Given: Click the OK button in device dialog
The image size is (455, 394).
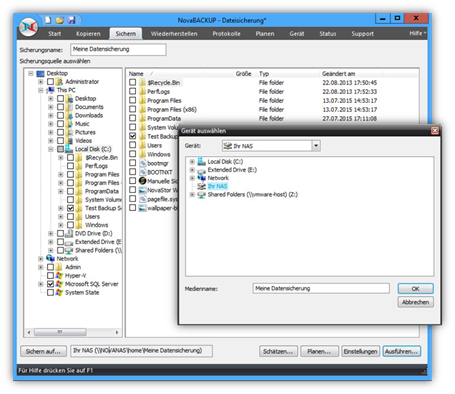Looking at the screenshot, I should pyautogui.click(x=415, y=289).
